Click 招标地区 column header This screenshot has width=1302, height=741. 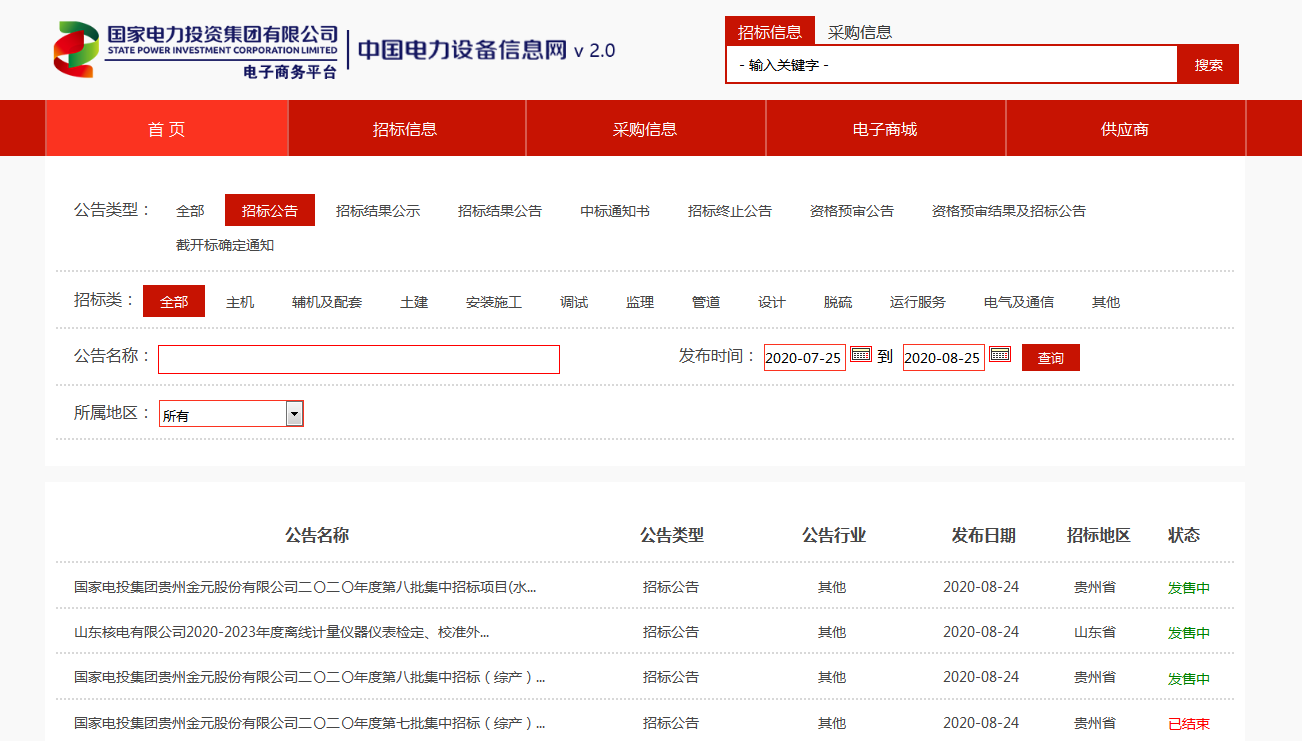(x=1098, y=535)
